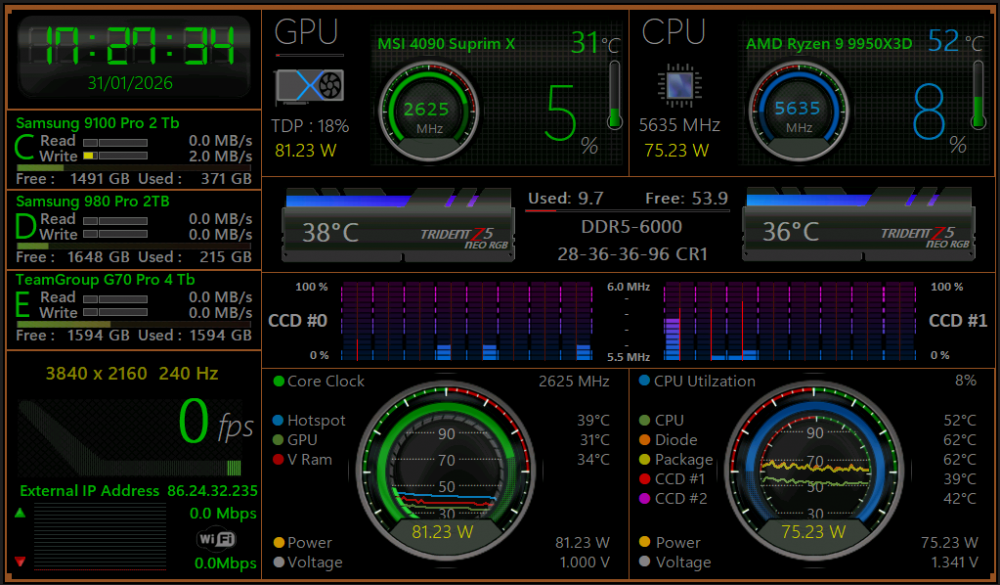Select the CPU thermometer at 52°C
This screenshot has width=1000, height=585.
979,95
